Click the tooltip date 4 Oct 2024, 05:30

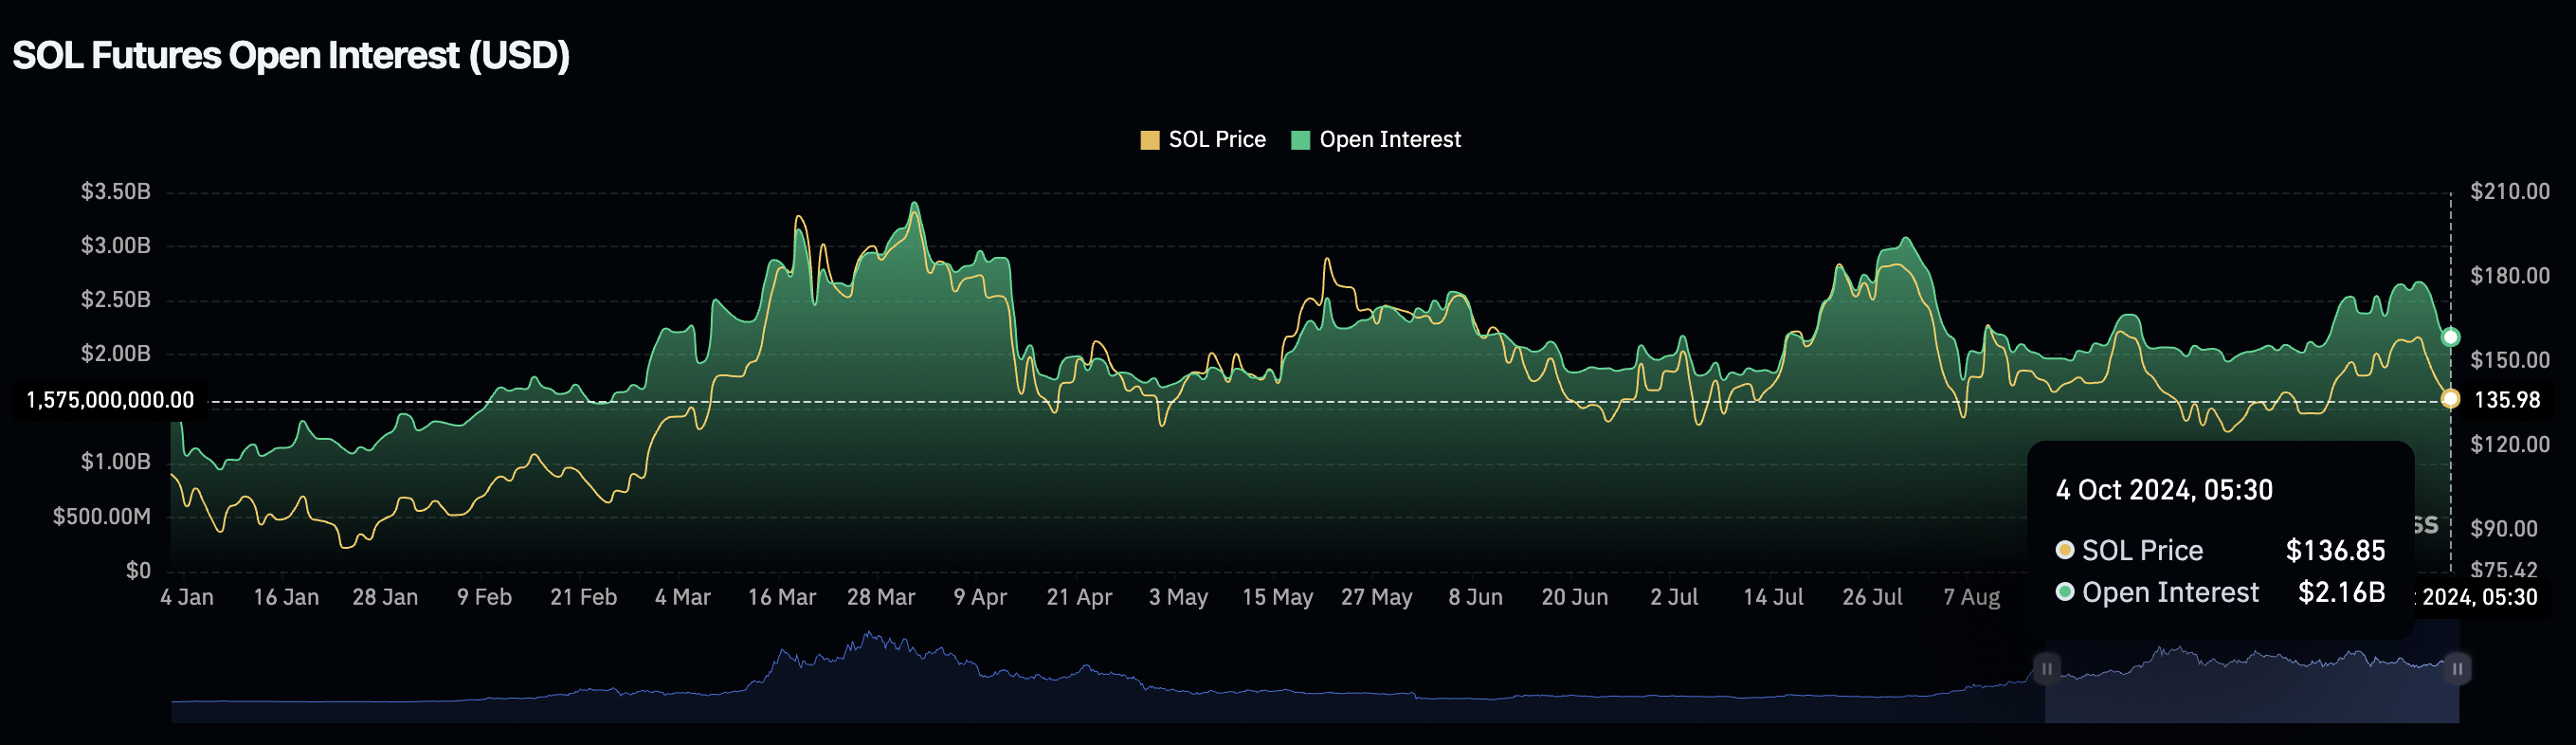point(2164,490)
